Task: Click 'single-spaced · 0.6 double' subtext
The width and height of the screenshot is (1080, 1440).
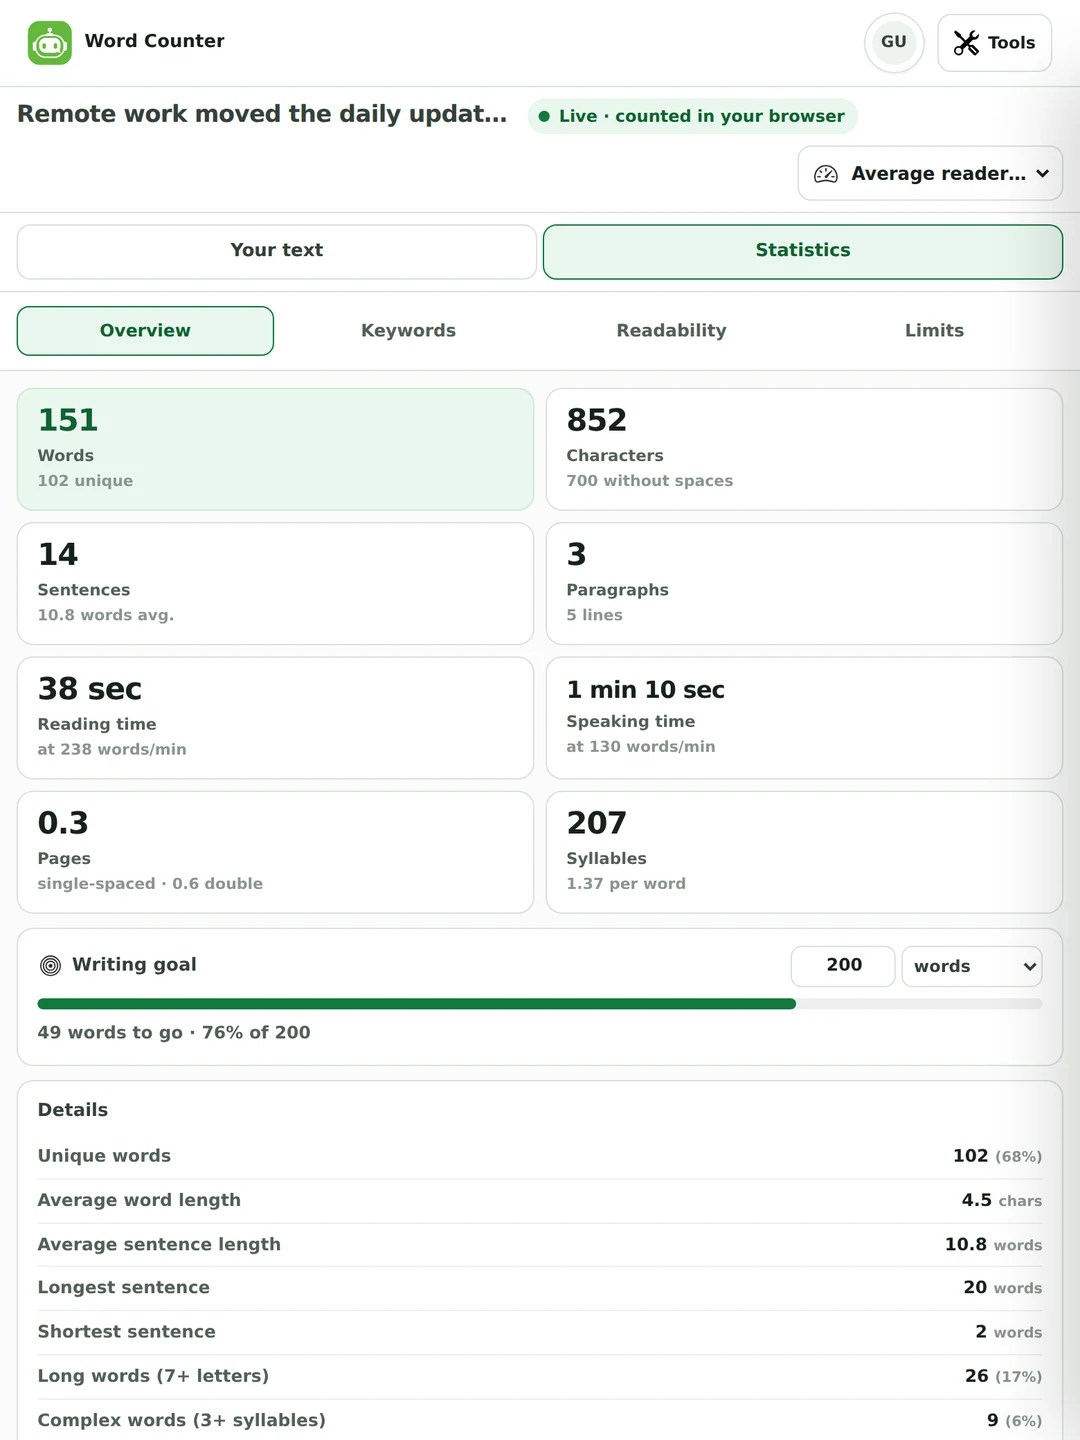Action: tap(150, 884)
